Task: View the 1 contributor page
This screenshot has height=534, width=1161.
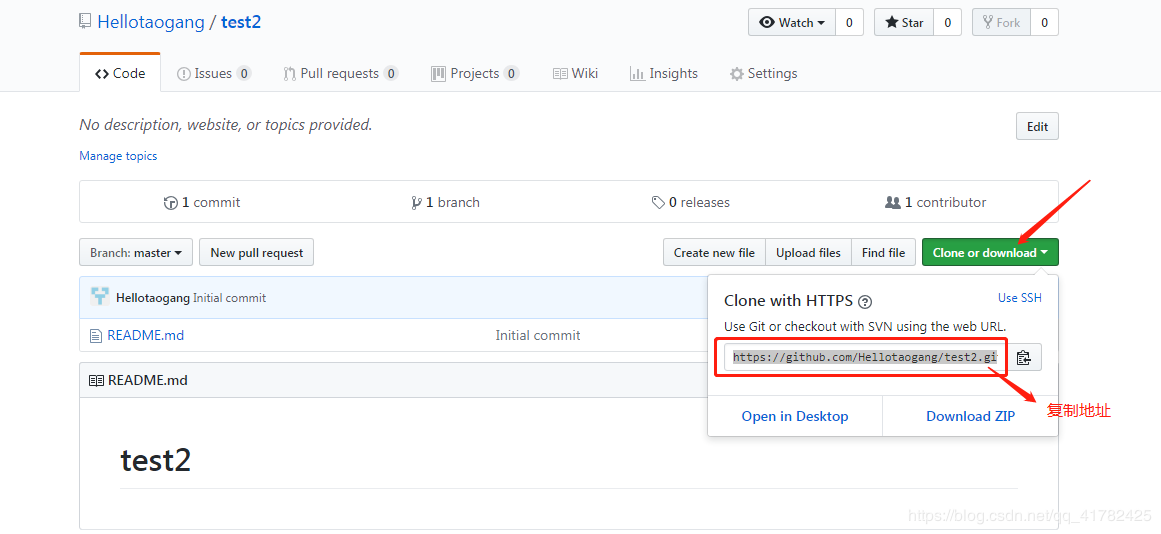Action: click(936, 202)
